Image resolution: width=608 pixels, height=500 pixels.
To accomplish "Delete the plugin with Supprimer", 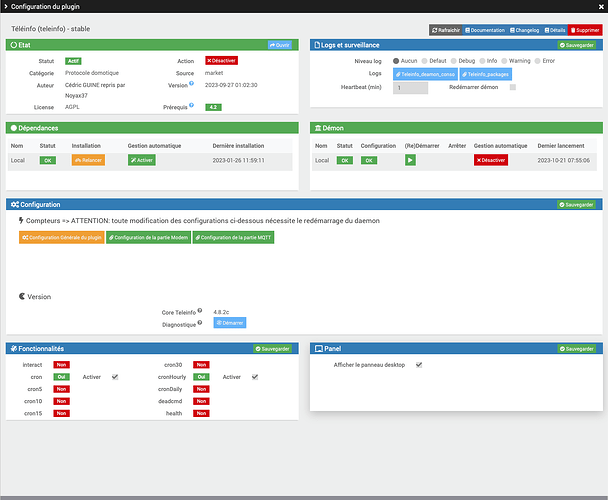I will pyautogui.click(x=586, y=31).
